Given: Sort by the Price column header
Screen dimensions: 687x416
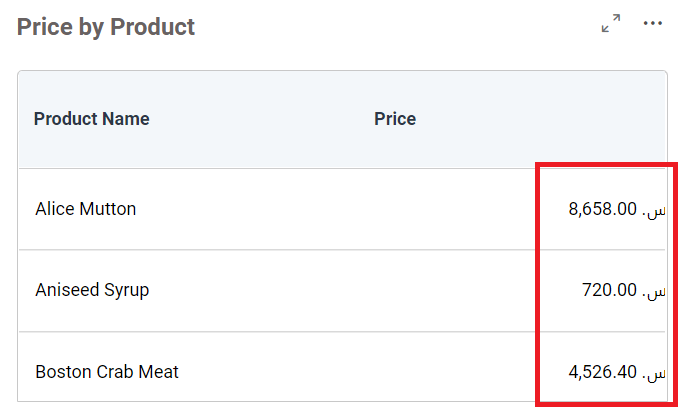Looking at the screenshot, I should pos(395,119).
